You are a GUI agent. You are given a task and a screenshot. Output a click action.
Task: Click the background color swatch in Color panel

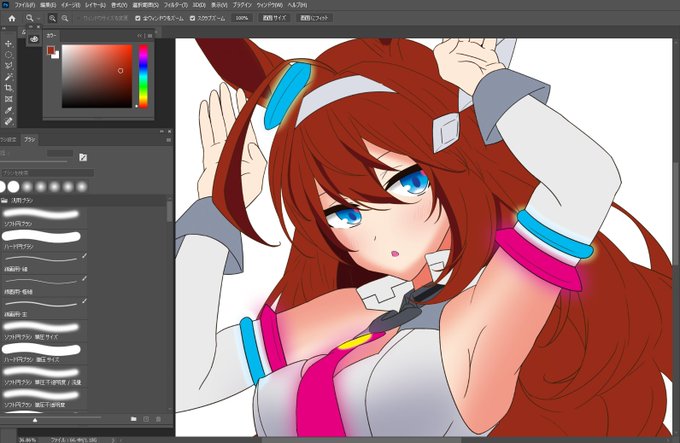[56, 55]
